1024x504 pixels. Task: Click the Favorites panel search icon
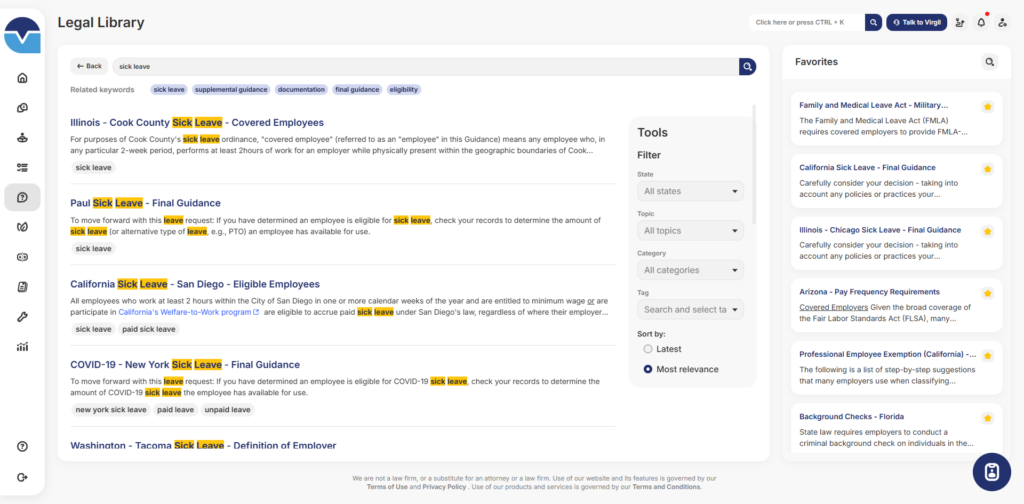click(x=989, y=62)
